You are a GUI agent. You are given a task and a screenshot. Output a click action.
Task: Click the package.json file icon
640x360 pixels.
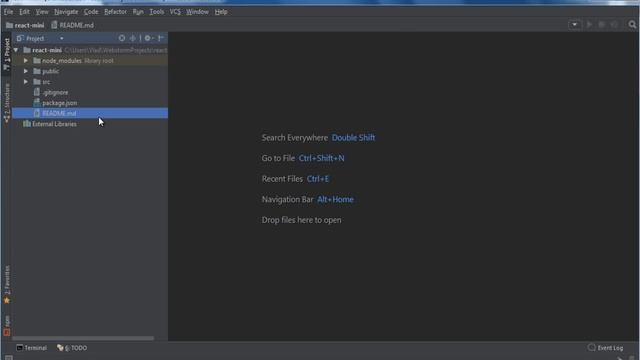(37, 103)
